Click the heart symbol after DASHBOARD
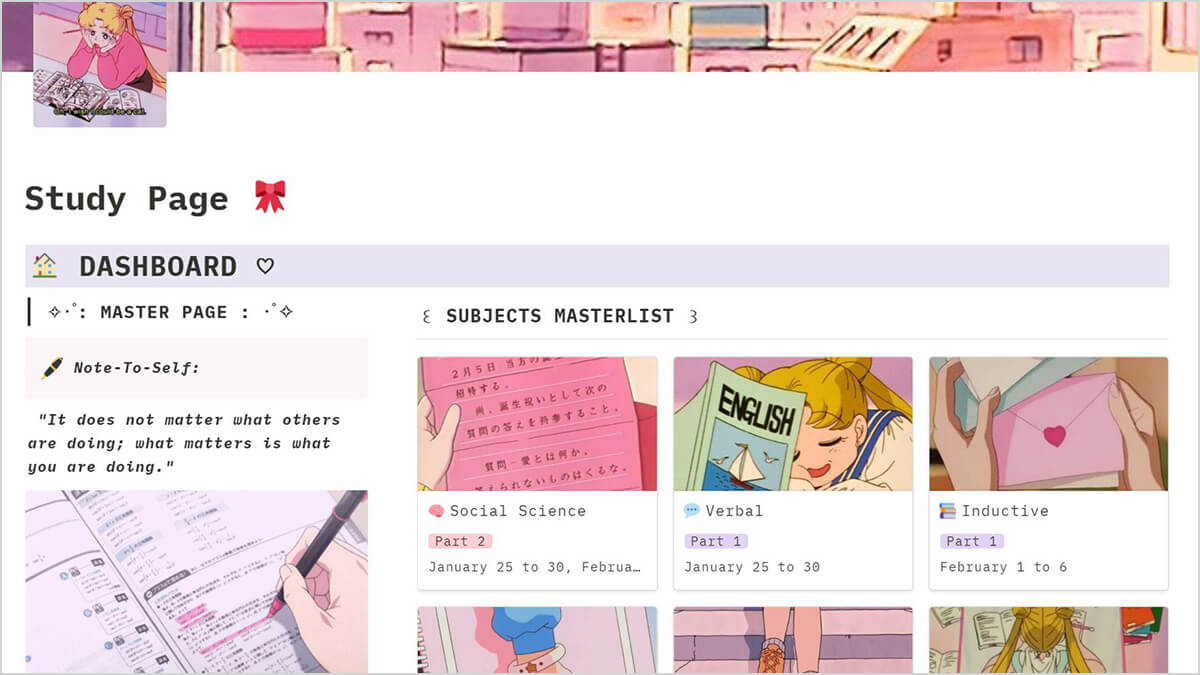1200x675 pixels. [x=265, y=267]
